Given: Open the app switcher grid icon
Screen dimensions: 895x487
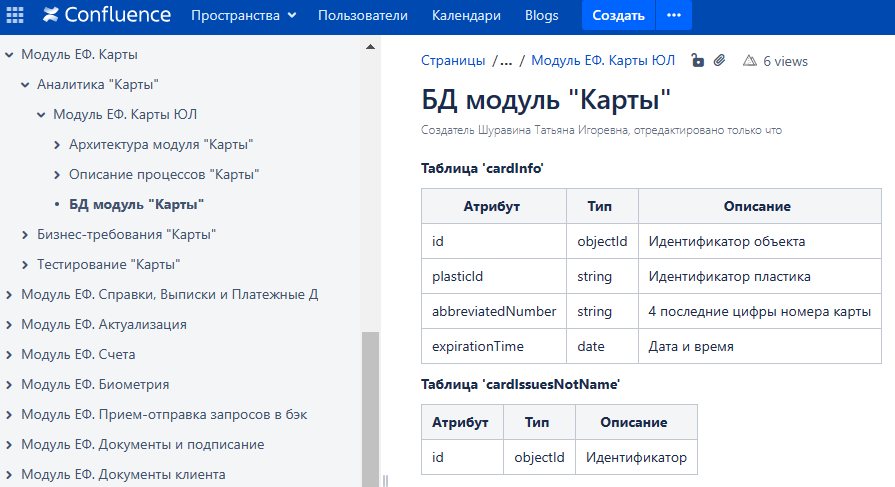Looking at the screenshot, I should click(x=16, y=15).
